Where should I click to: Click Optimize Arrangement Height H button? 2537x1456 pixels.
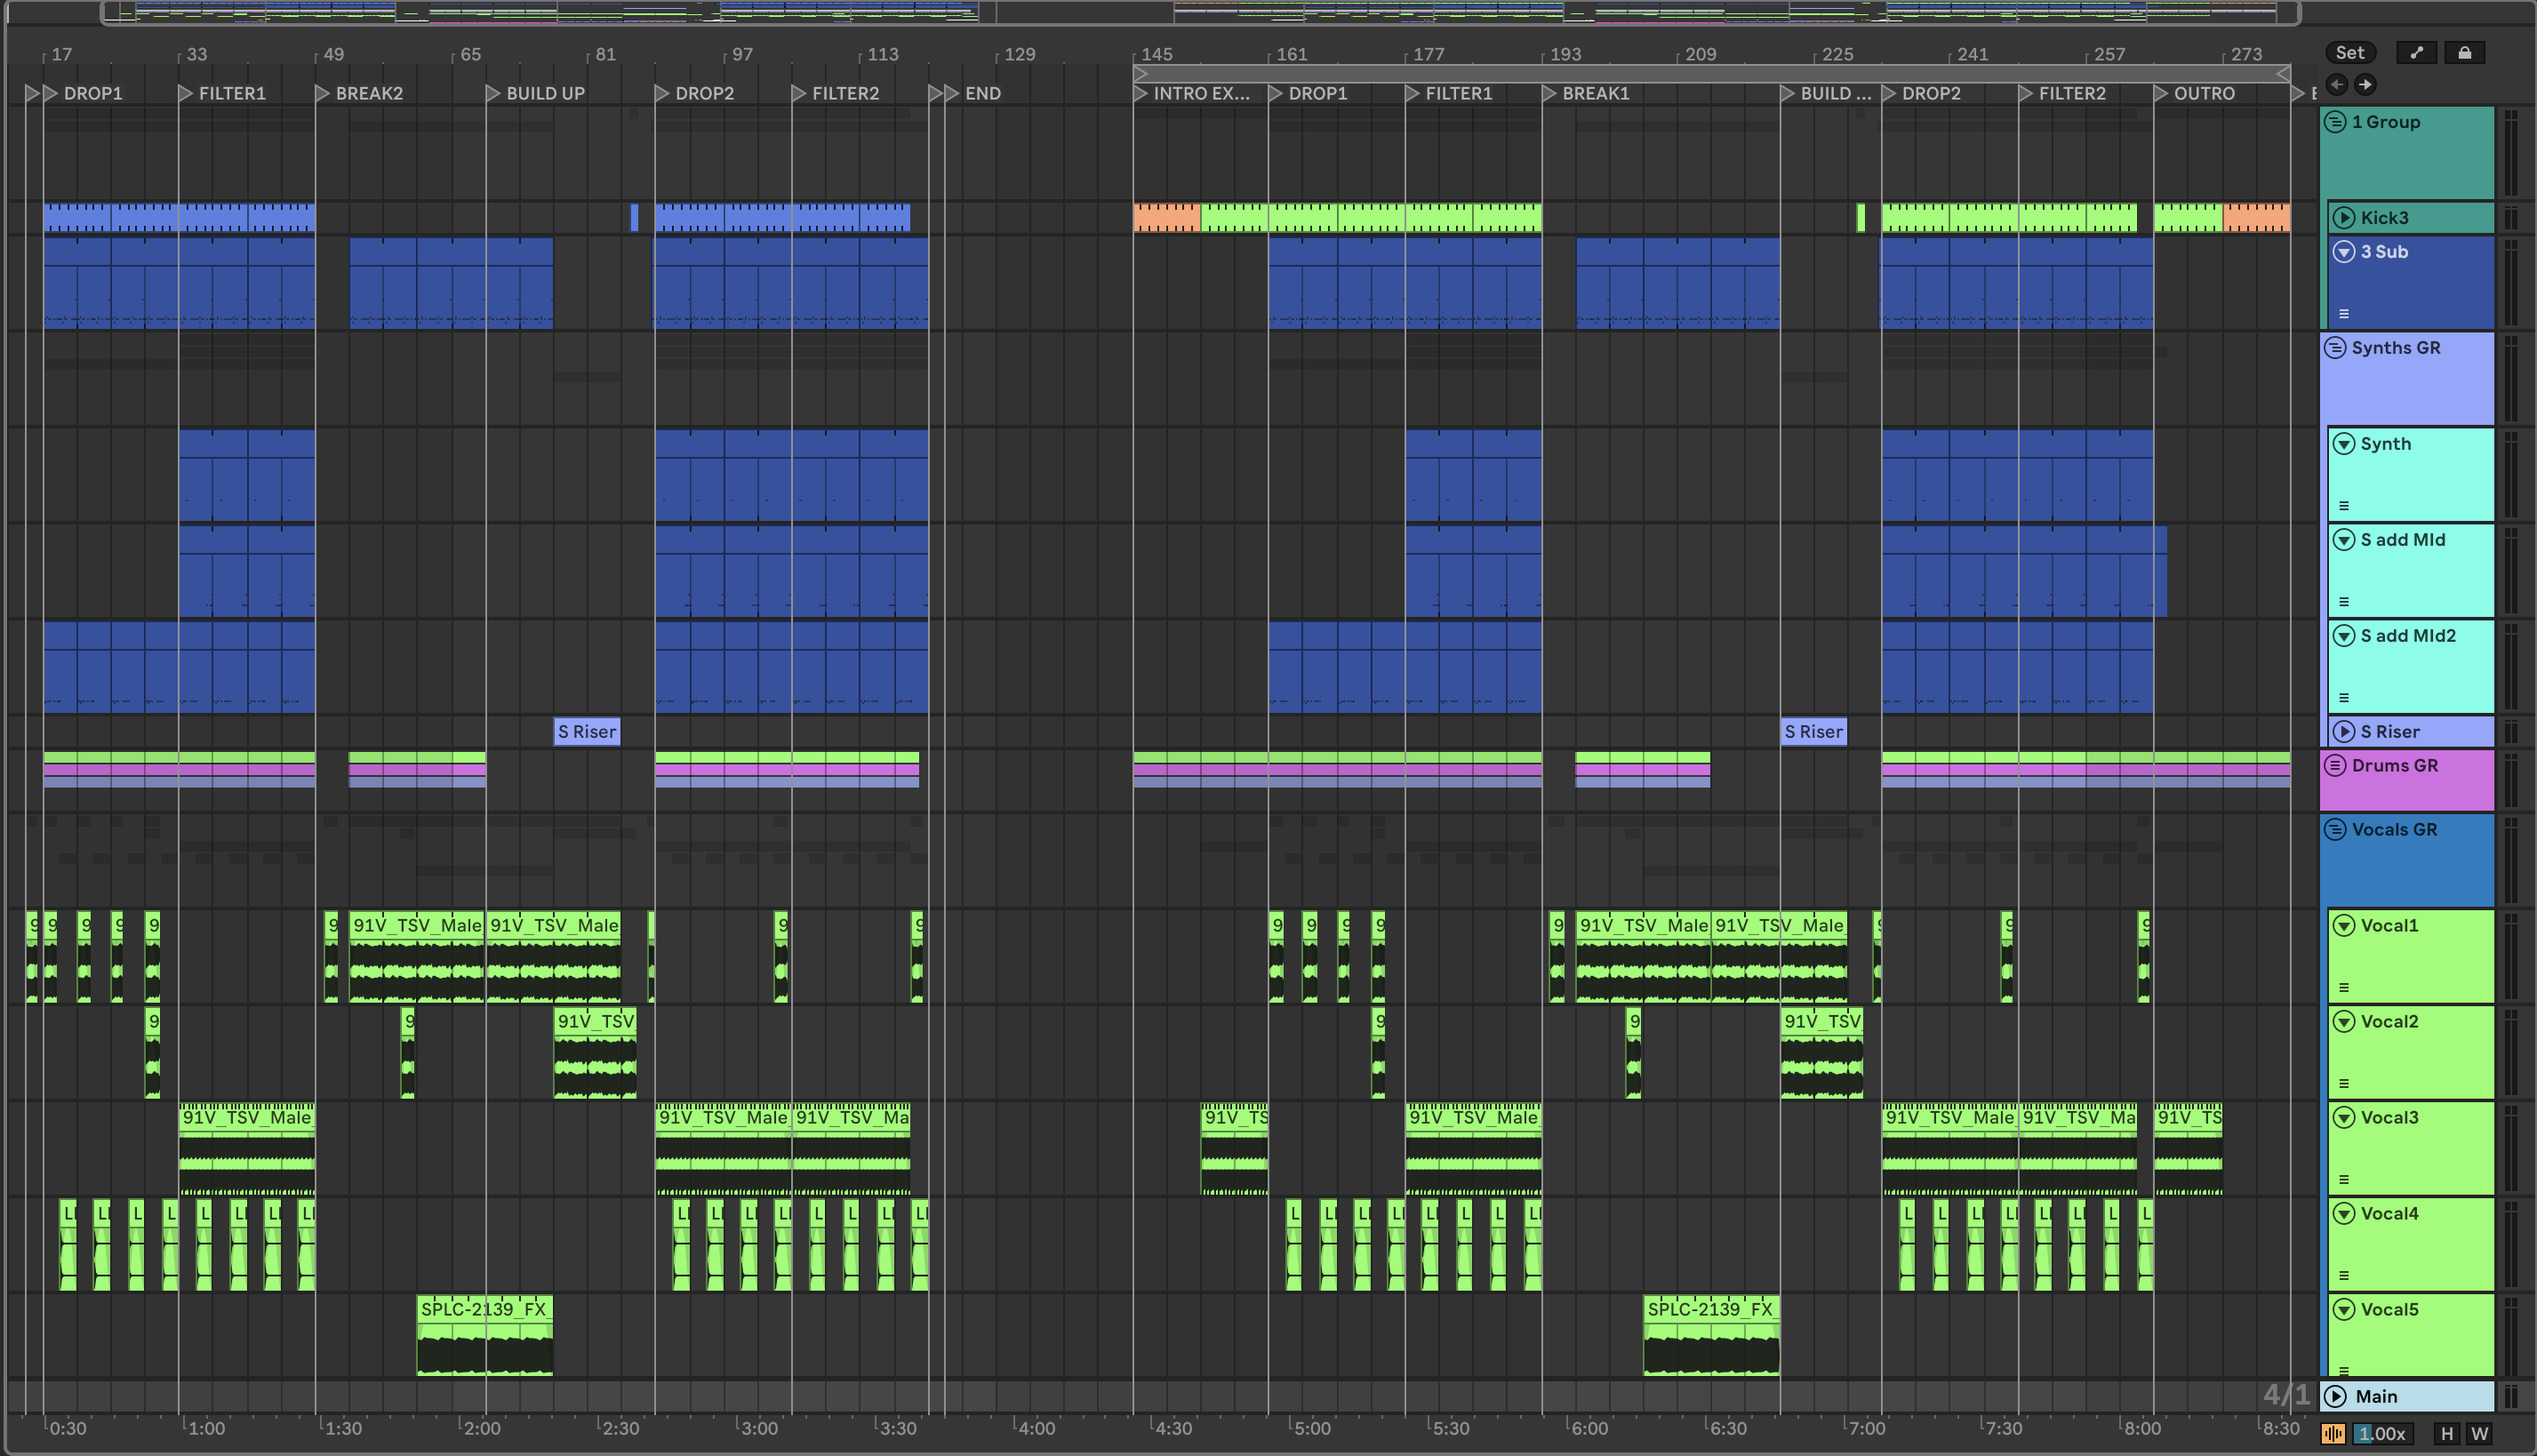[x=2446, y=1433]
